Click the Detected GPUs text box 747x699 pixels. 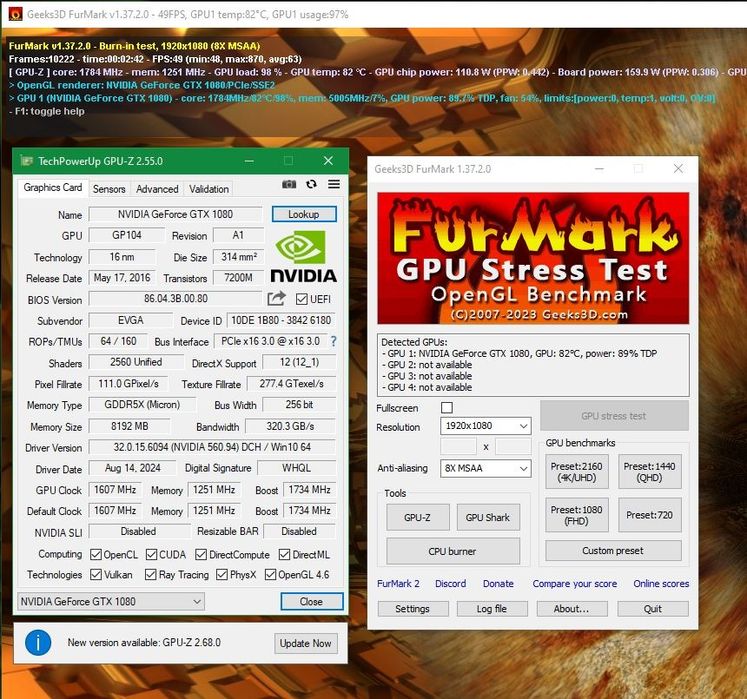pos(533,365)
